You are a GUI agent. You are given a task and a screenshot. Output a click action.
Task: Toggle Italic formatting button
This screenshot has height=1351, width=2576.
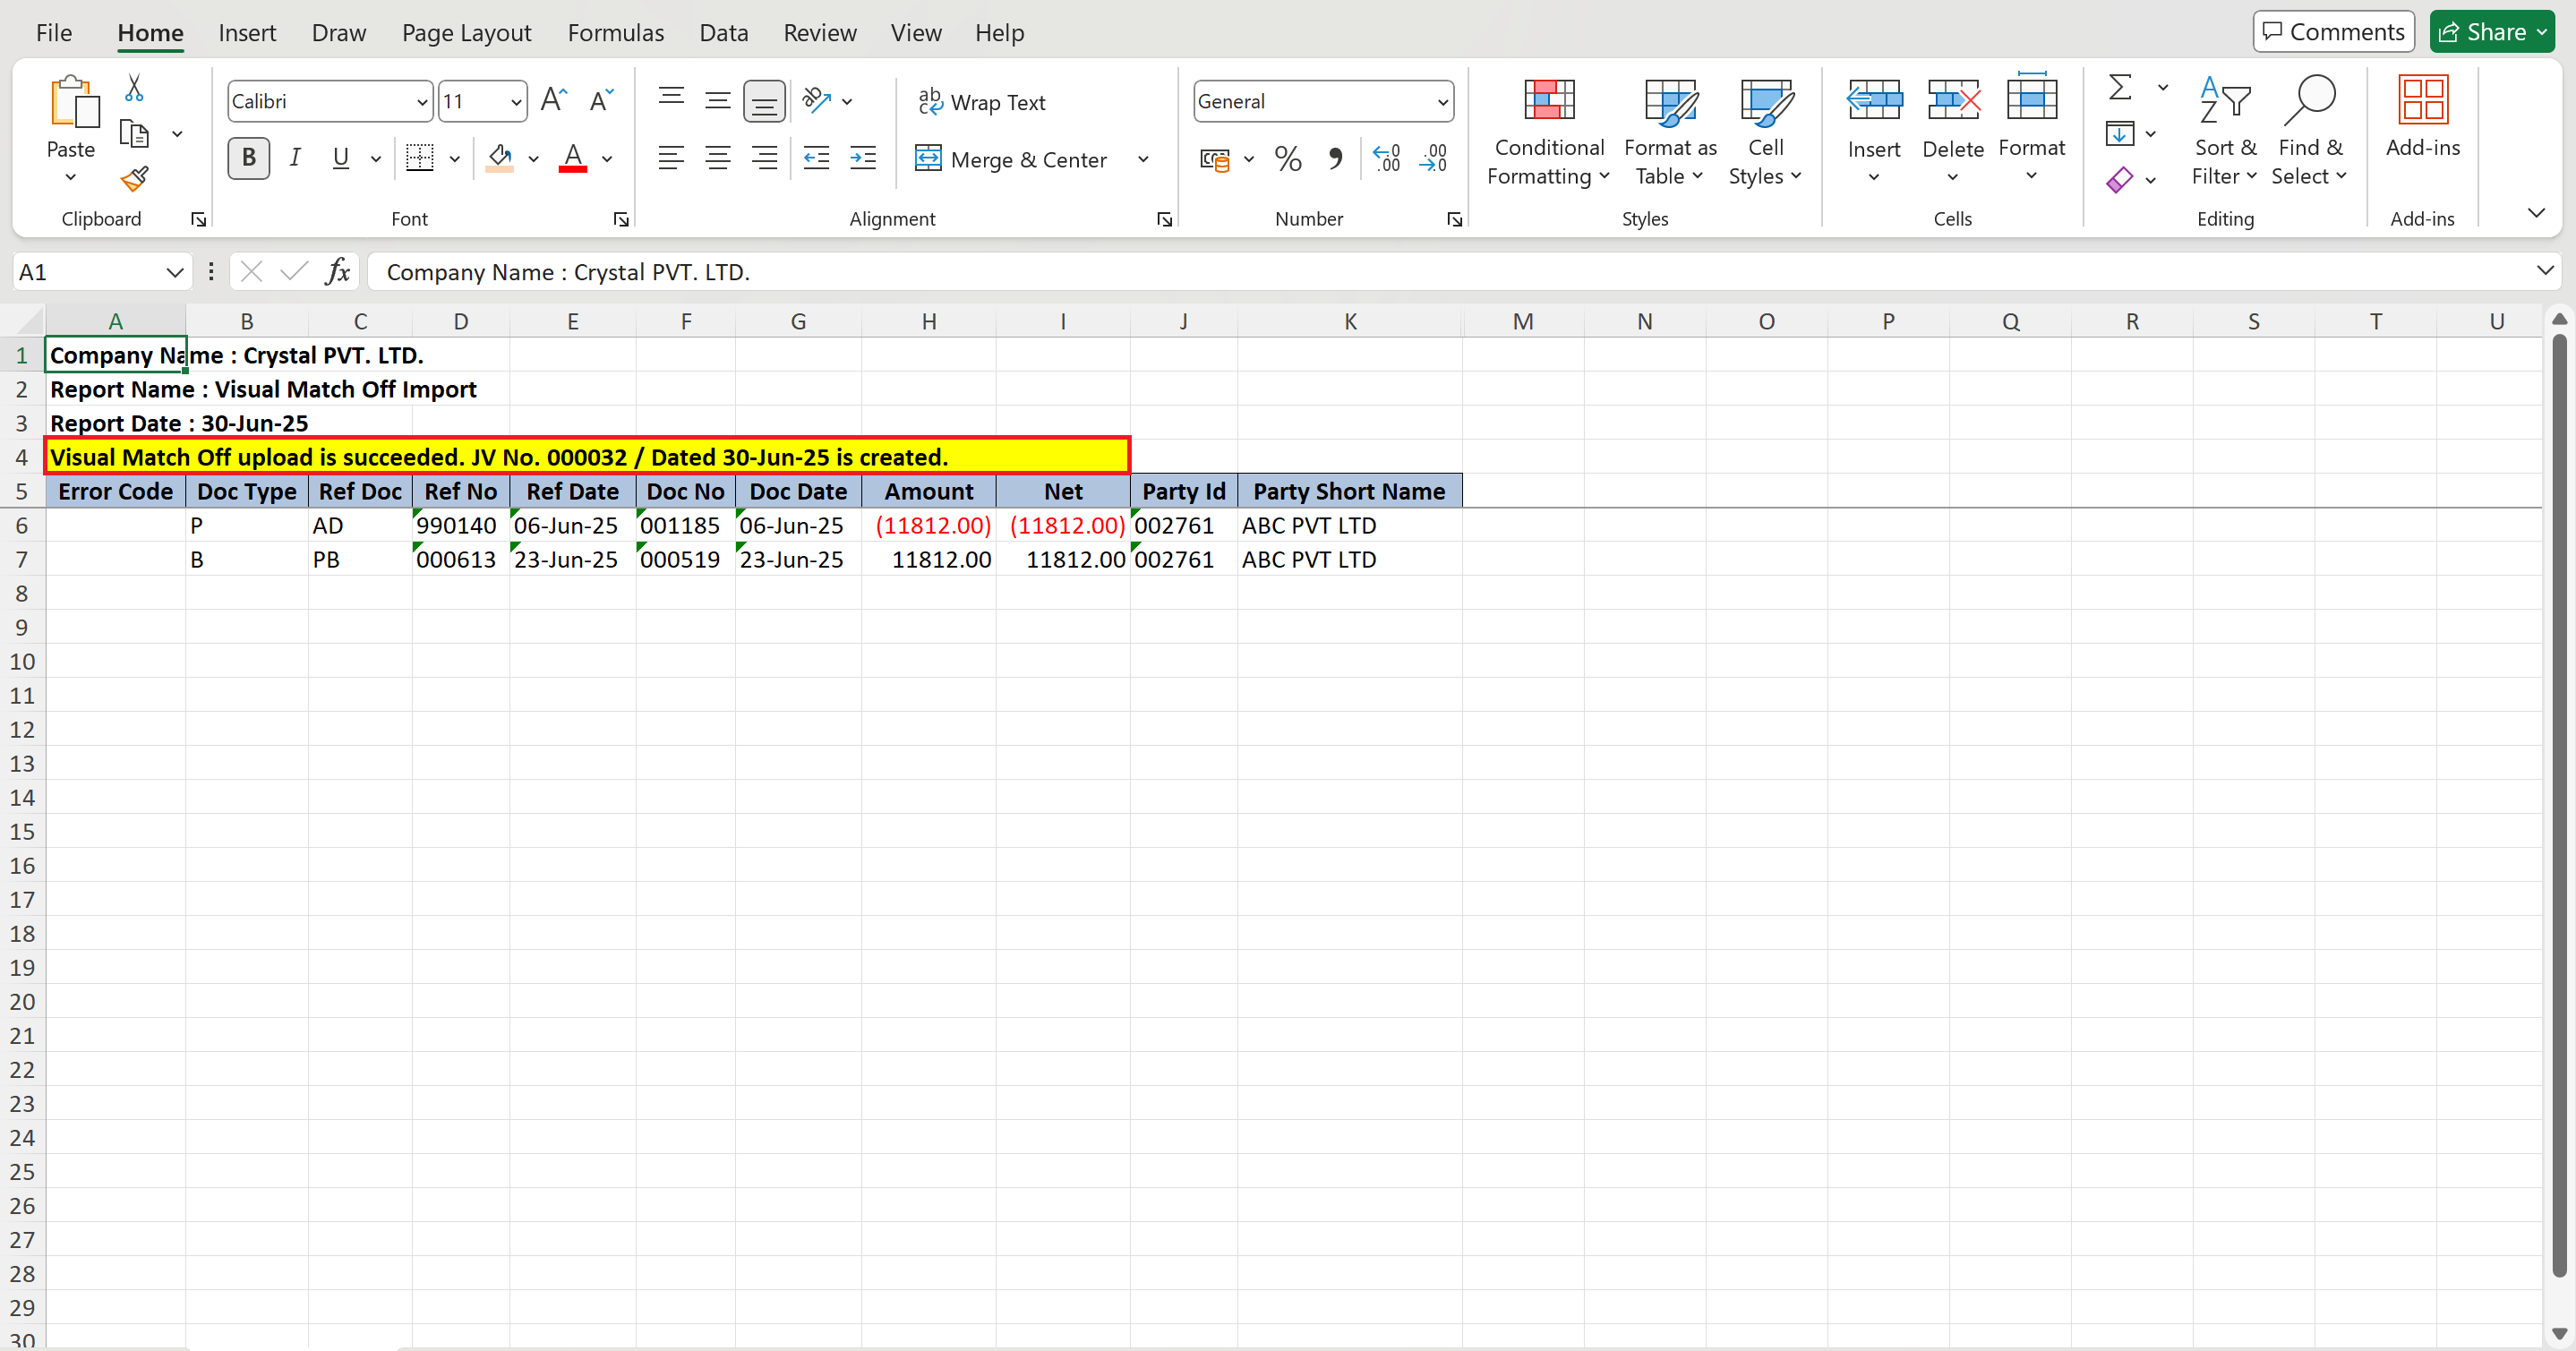[295, 158]
